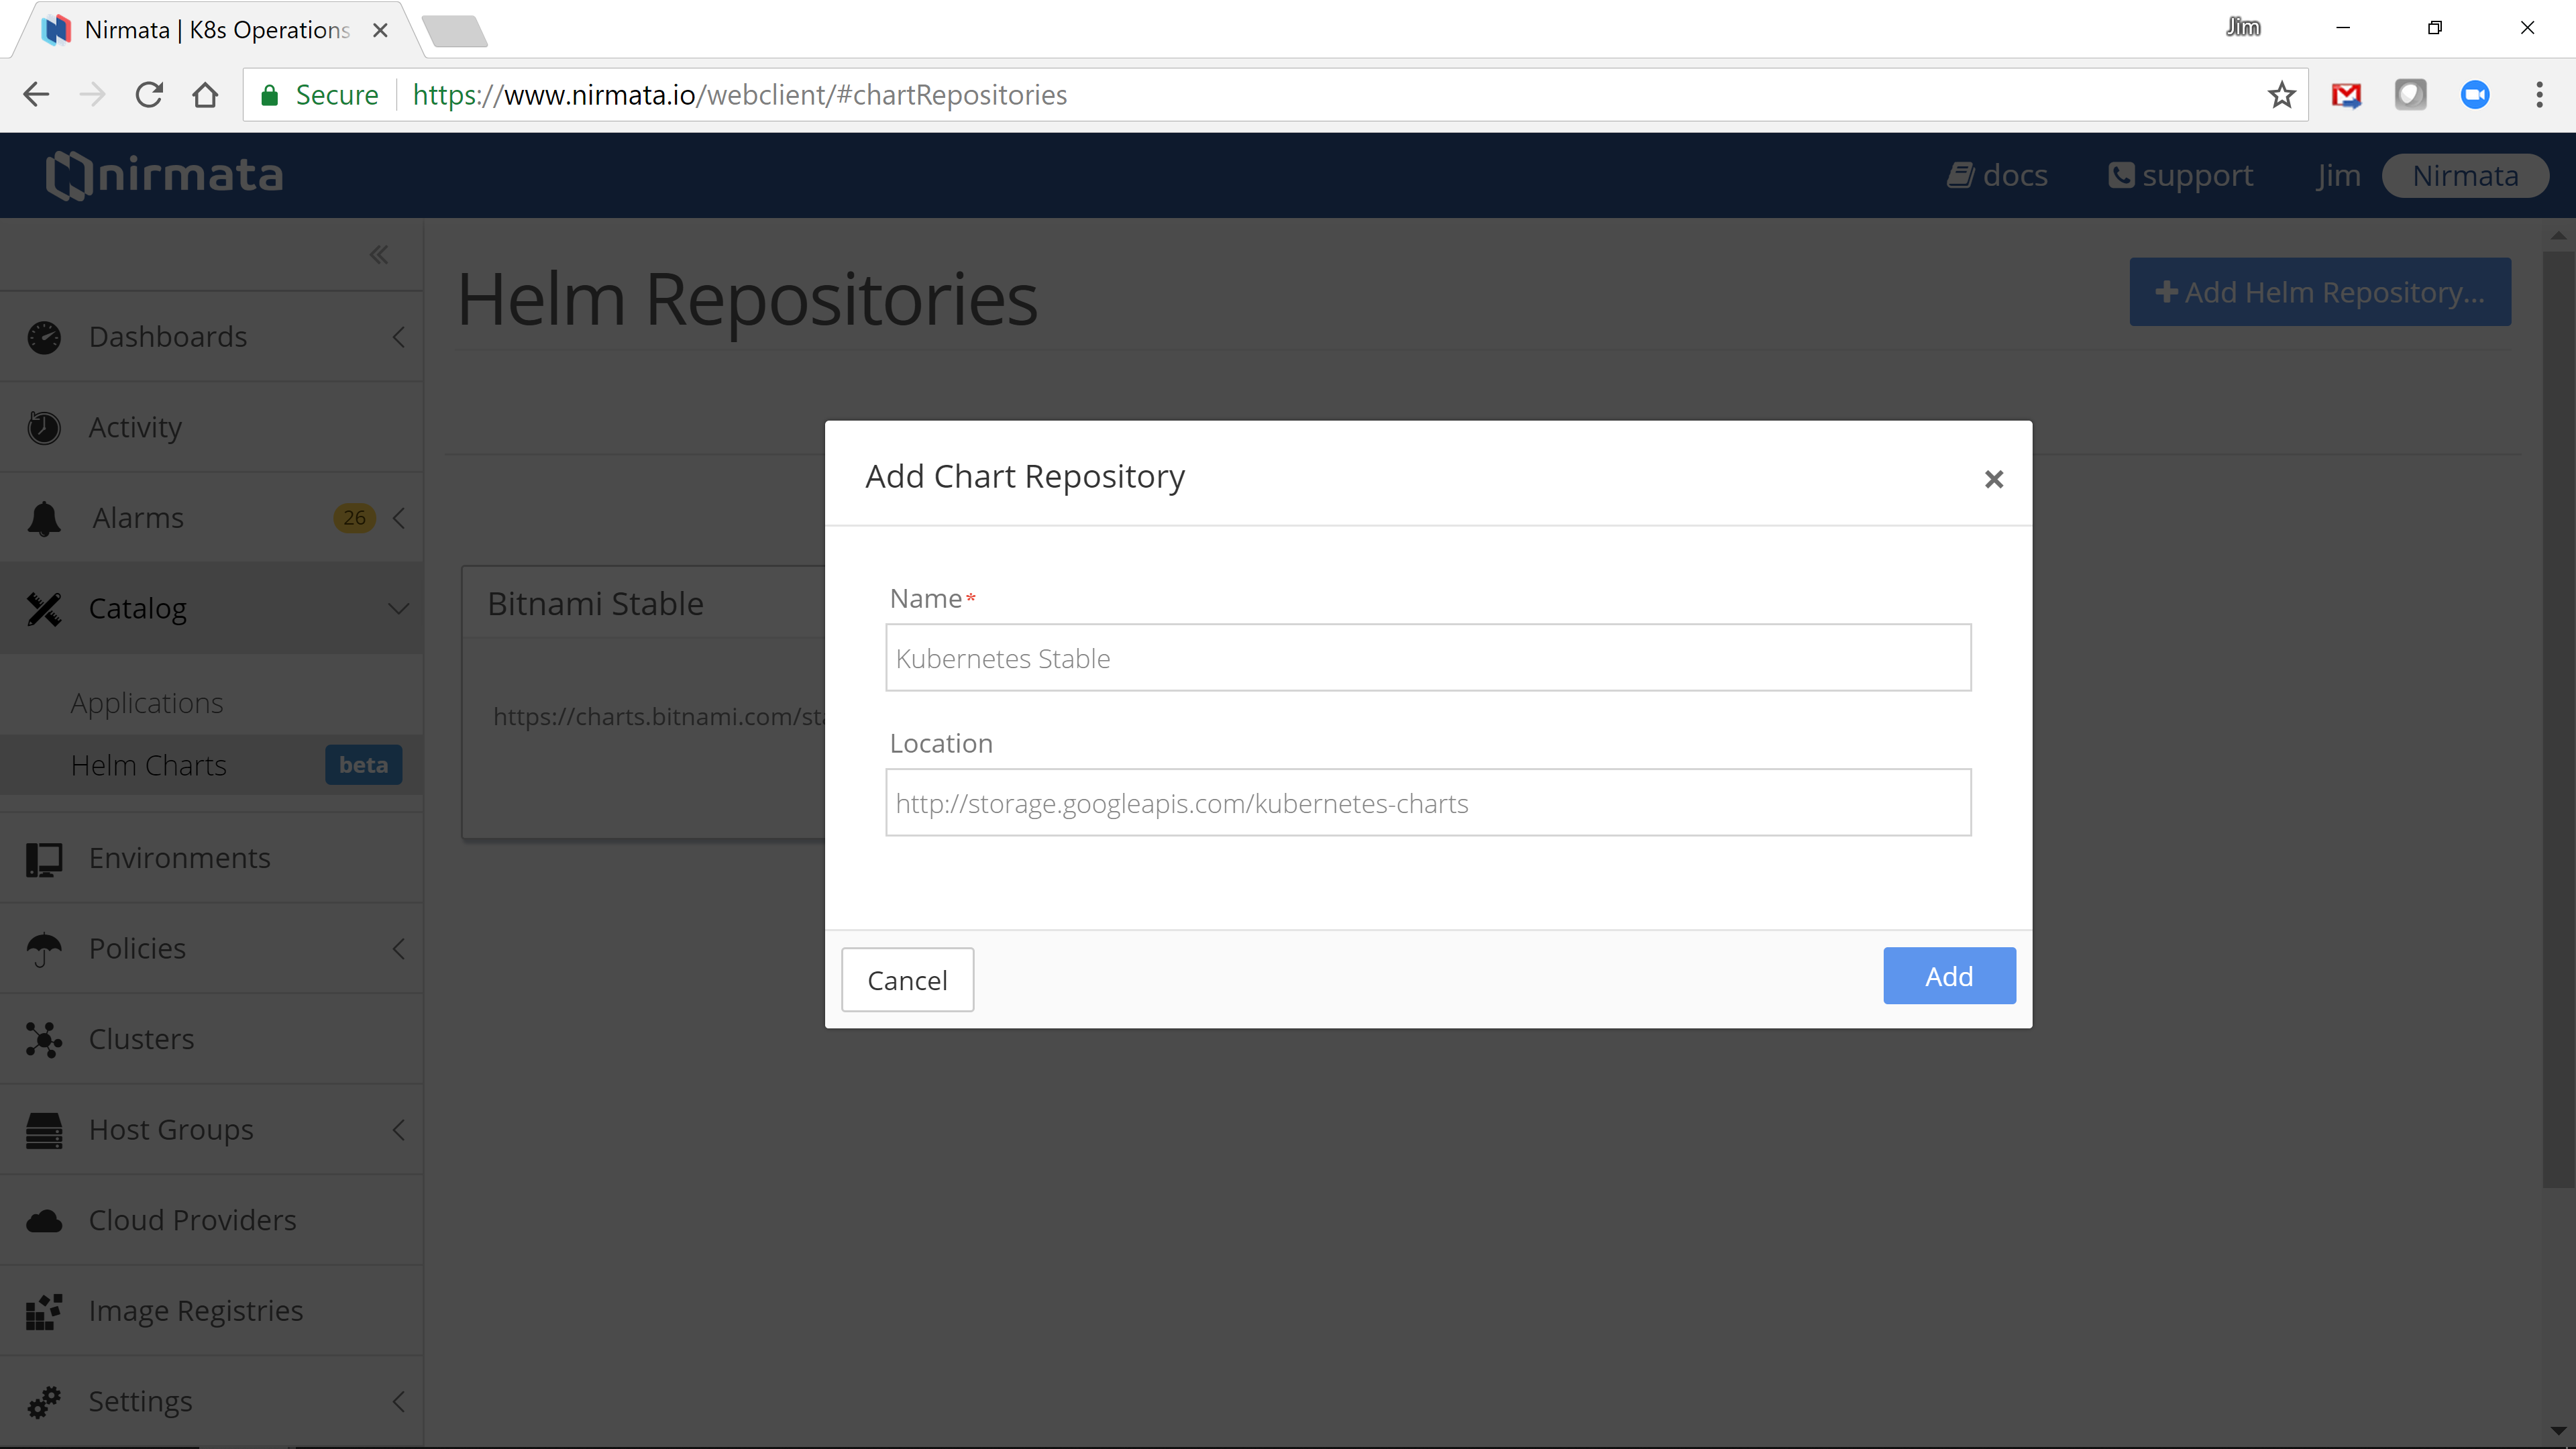
Task: Click the beta badge
Action: [x=363, y=765]
